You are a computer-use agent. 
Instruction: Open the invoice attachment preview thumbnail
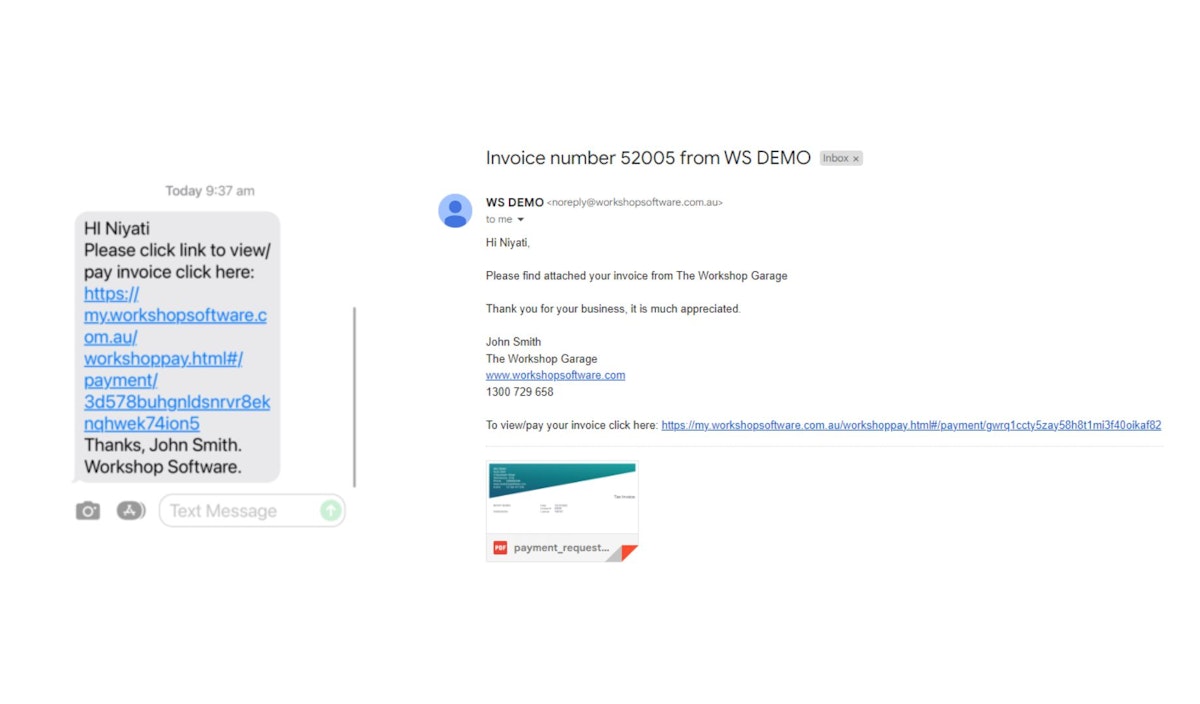pyautogui.click(x=562, y=498)
